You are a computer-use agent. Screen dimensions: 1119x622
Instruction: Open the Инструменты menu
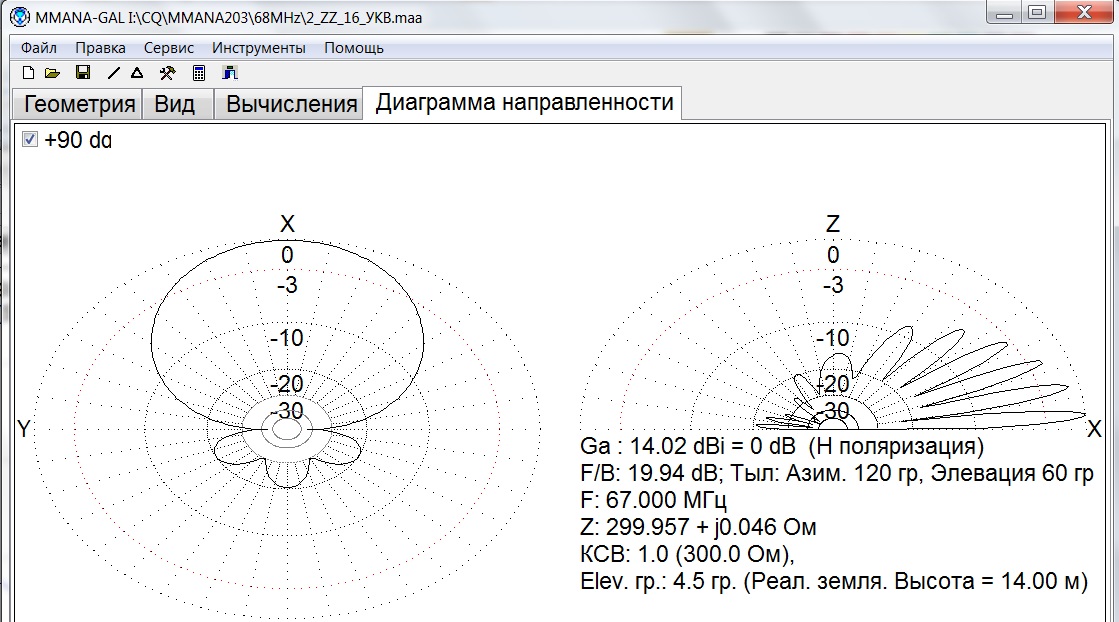click(x=258, y=48)
